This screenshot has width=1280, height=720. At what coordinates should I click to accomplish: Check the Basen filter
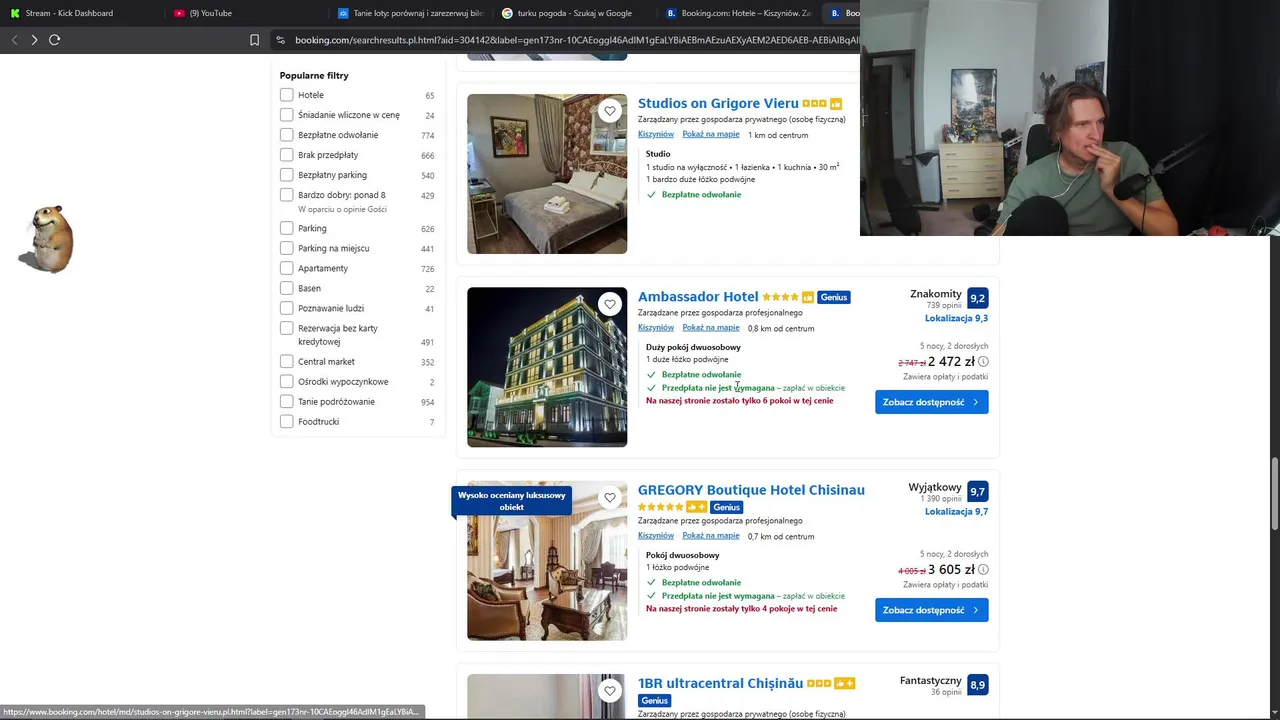(287, 288)
